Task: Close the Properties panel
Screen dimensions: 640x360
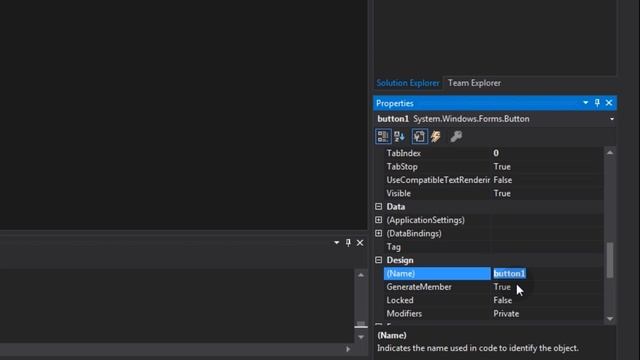Action: click(609, 103)
